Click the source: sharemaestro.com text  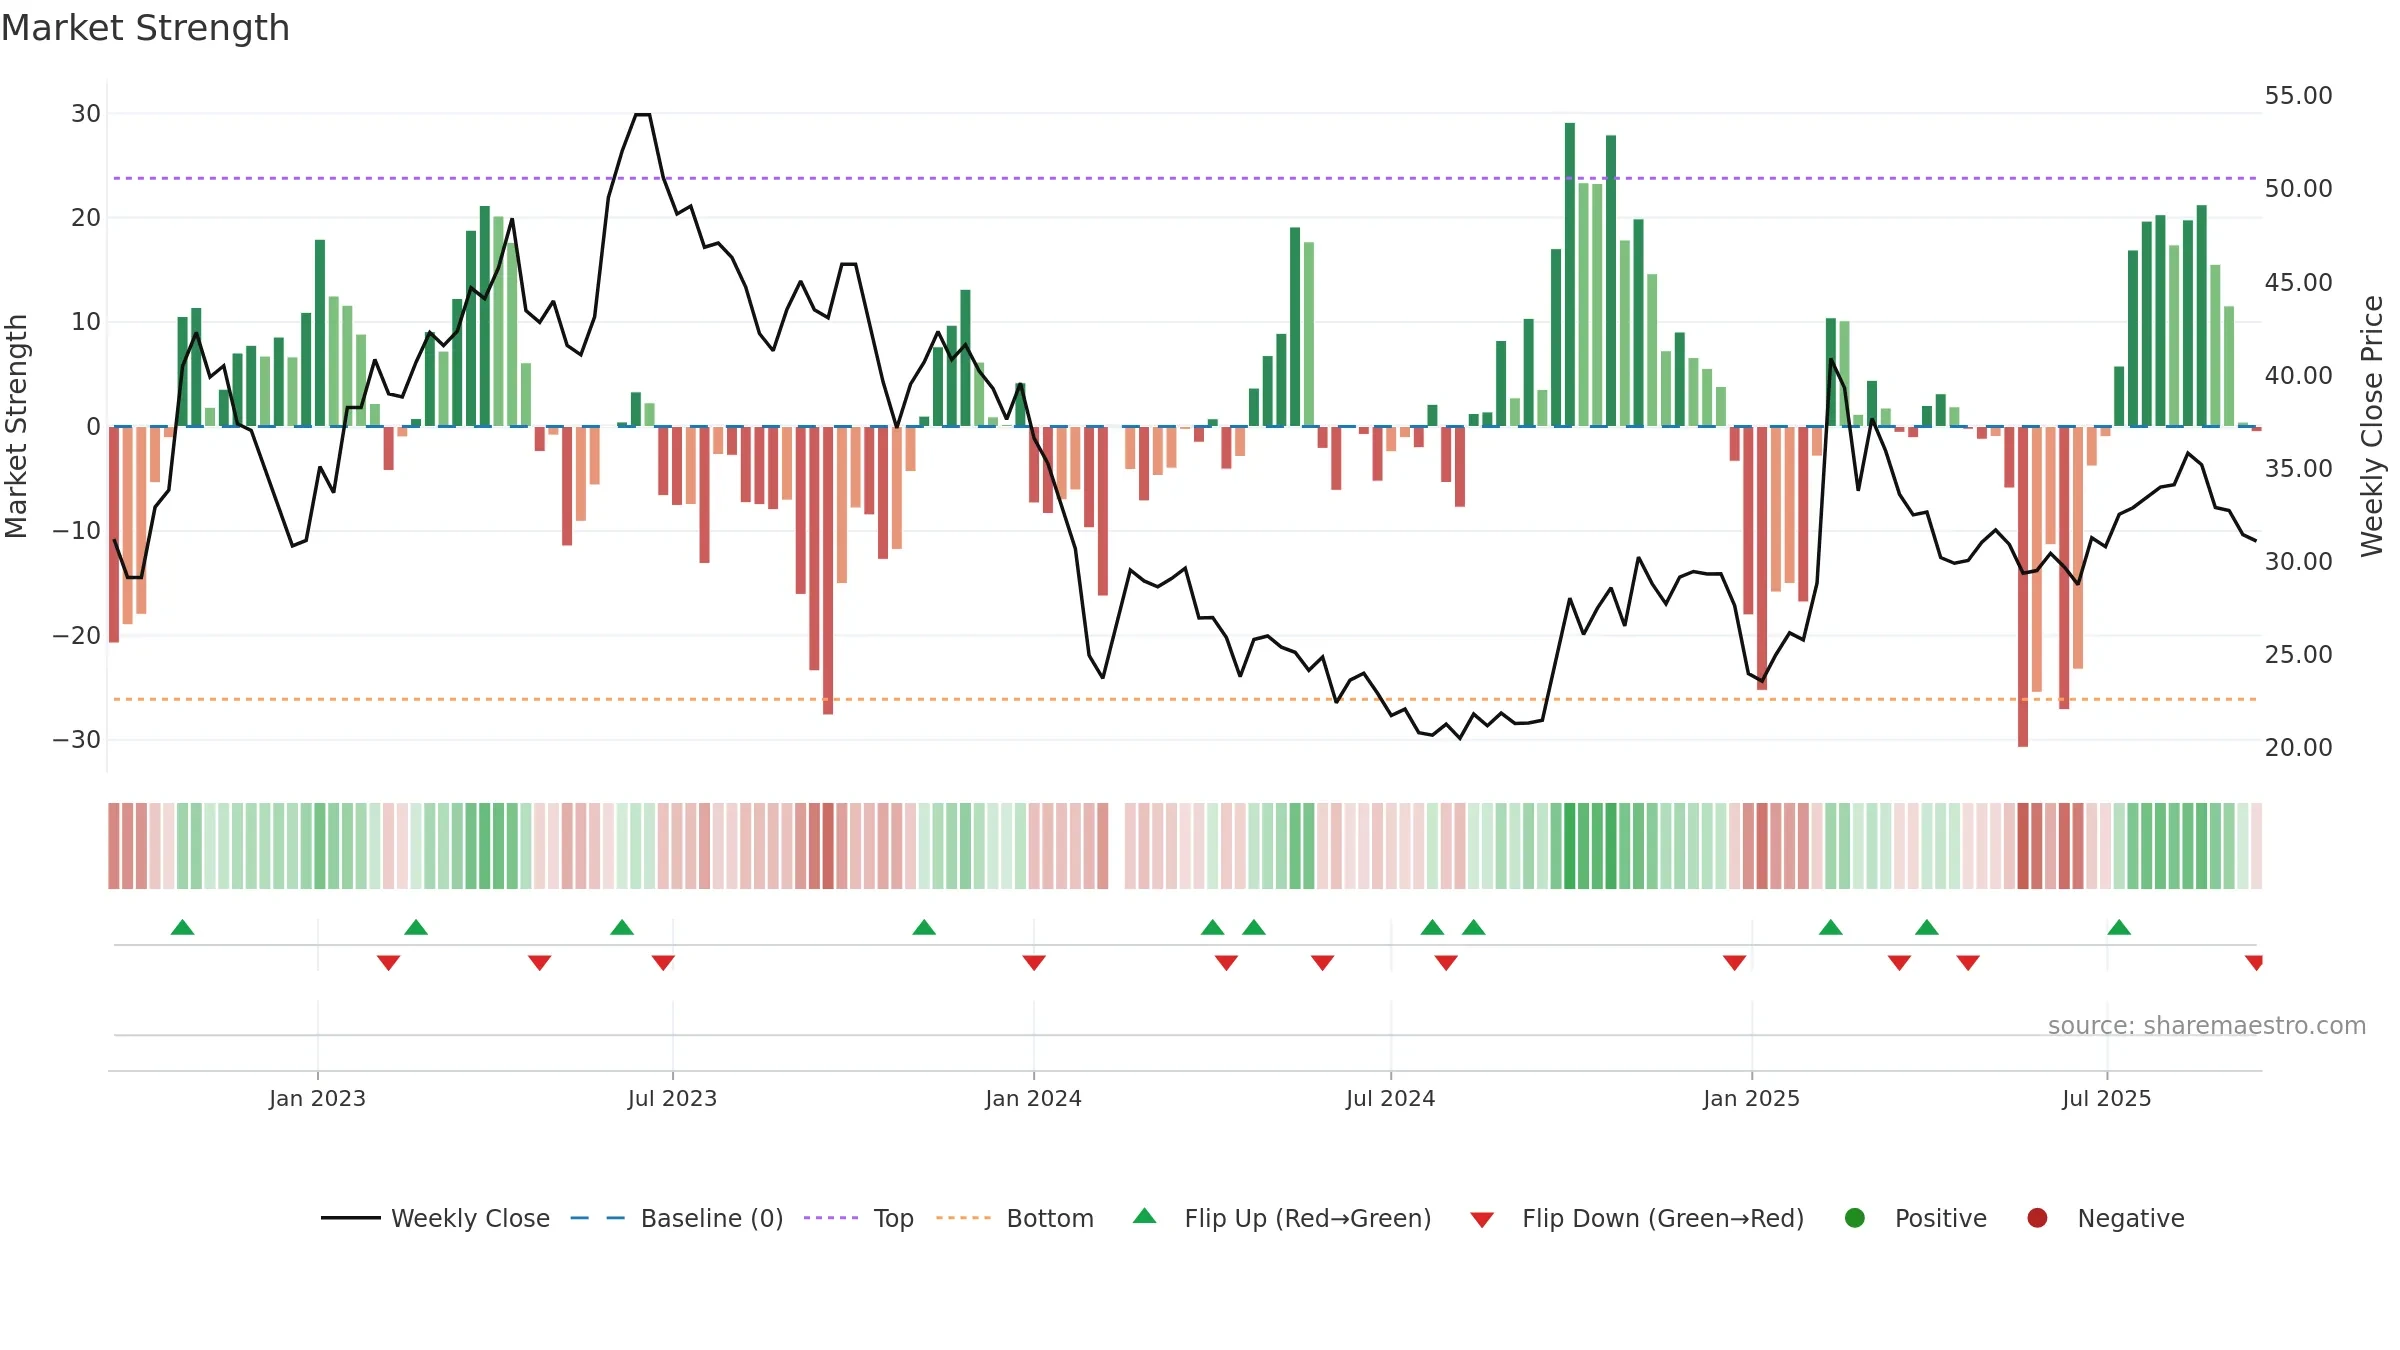pyautogui.click(x=2207, y=1025)
